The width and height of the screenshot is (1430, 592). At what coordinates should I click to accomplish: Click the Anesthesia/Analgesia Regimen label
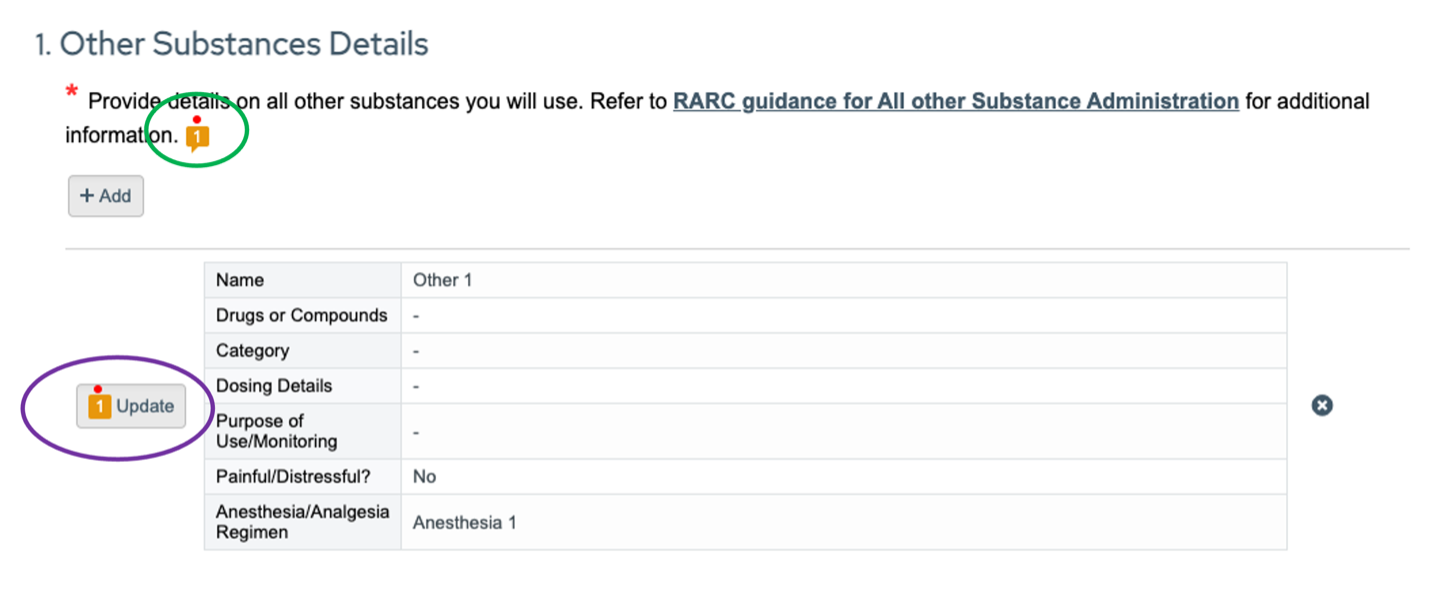(302, 521)
